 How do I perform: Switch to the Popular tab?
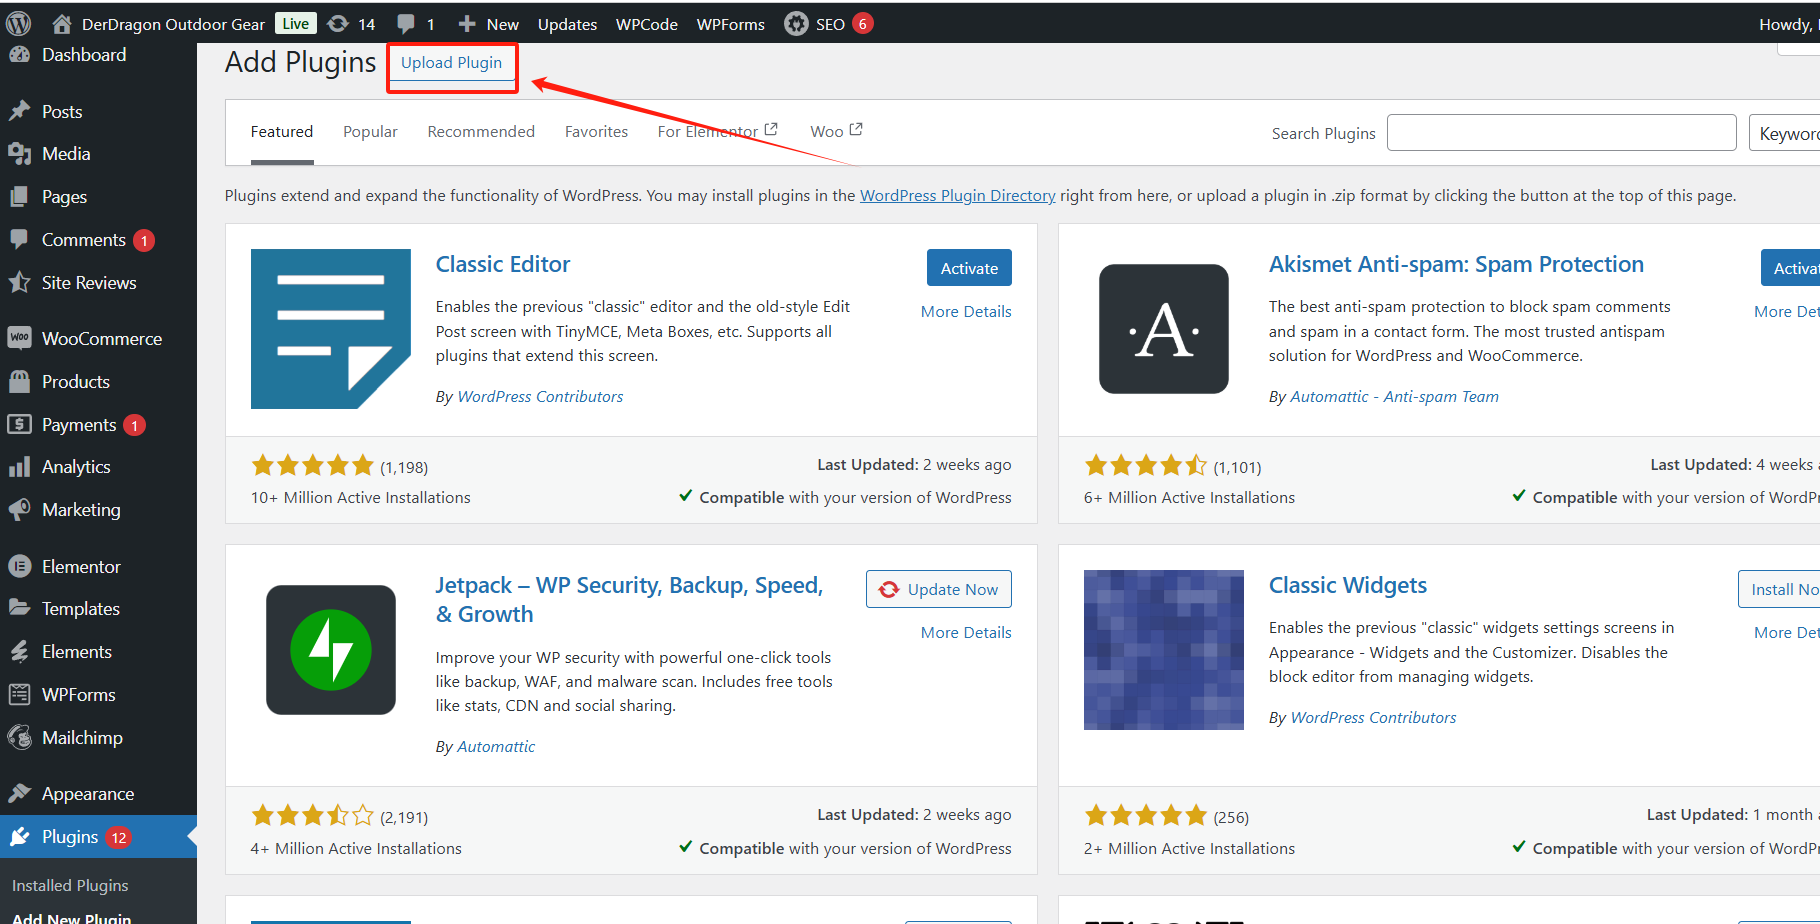[x=370, y=132]
